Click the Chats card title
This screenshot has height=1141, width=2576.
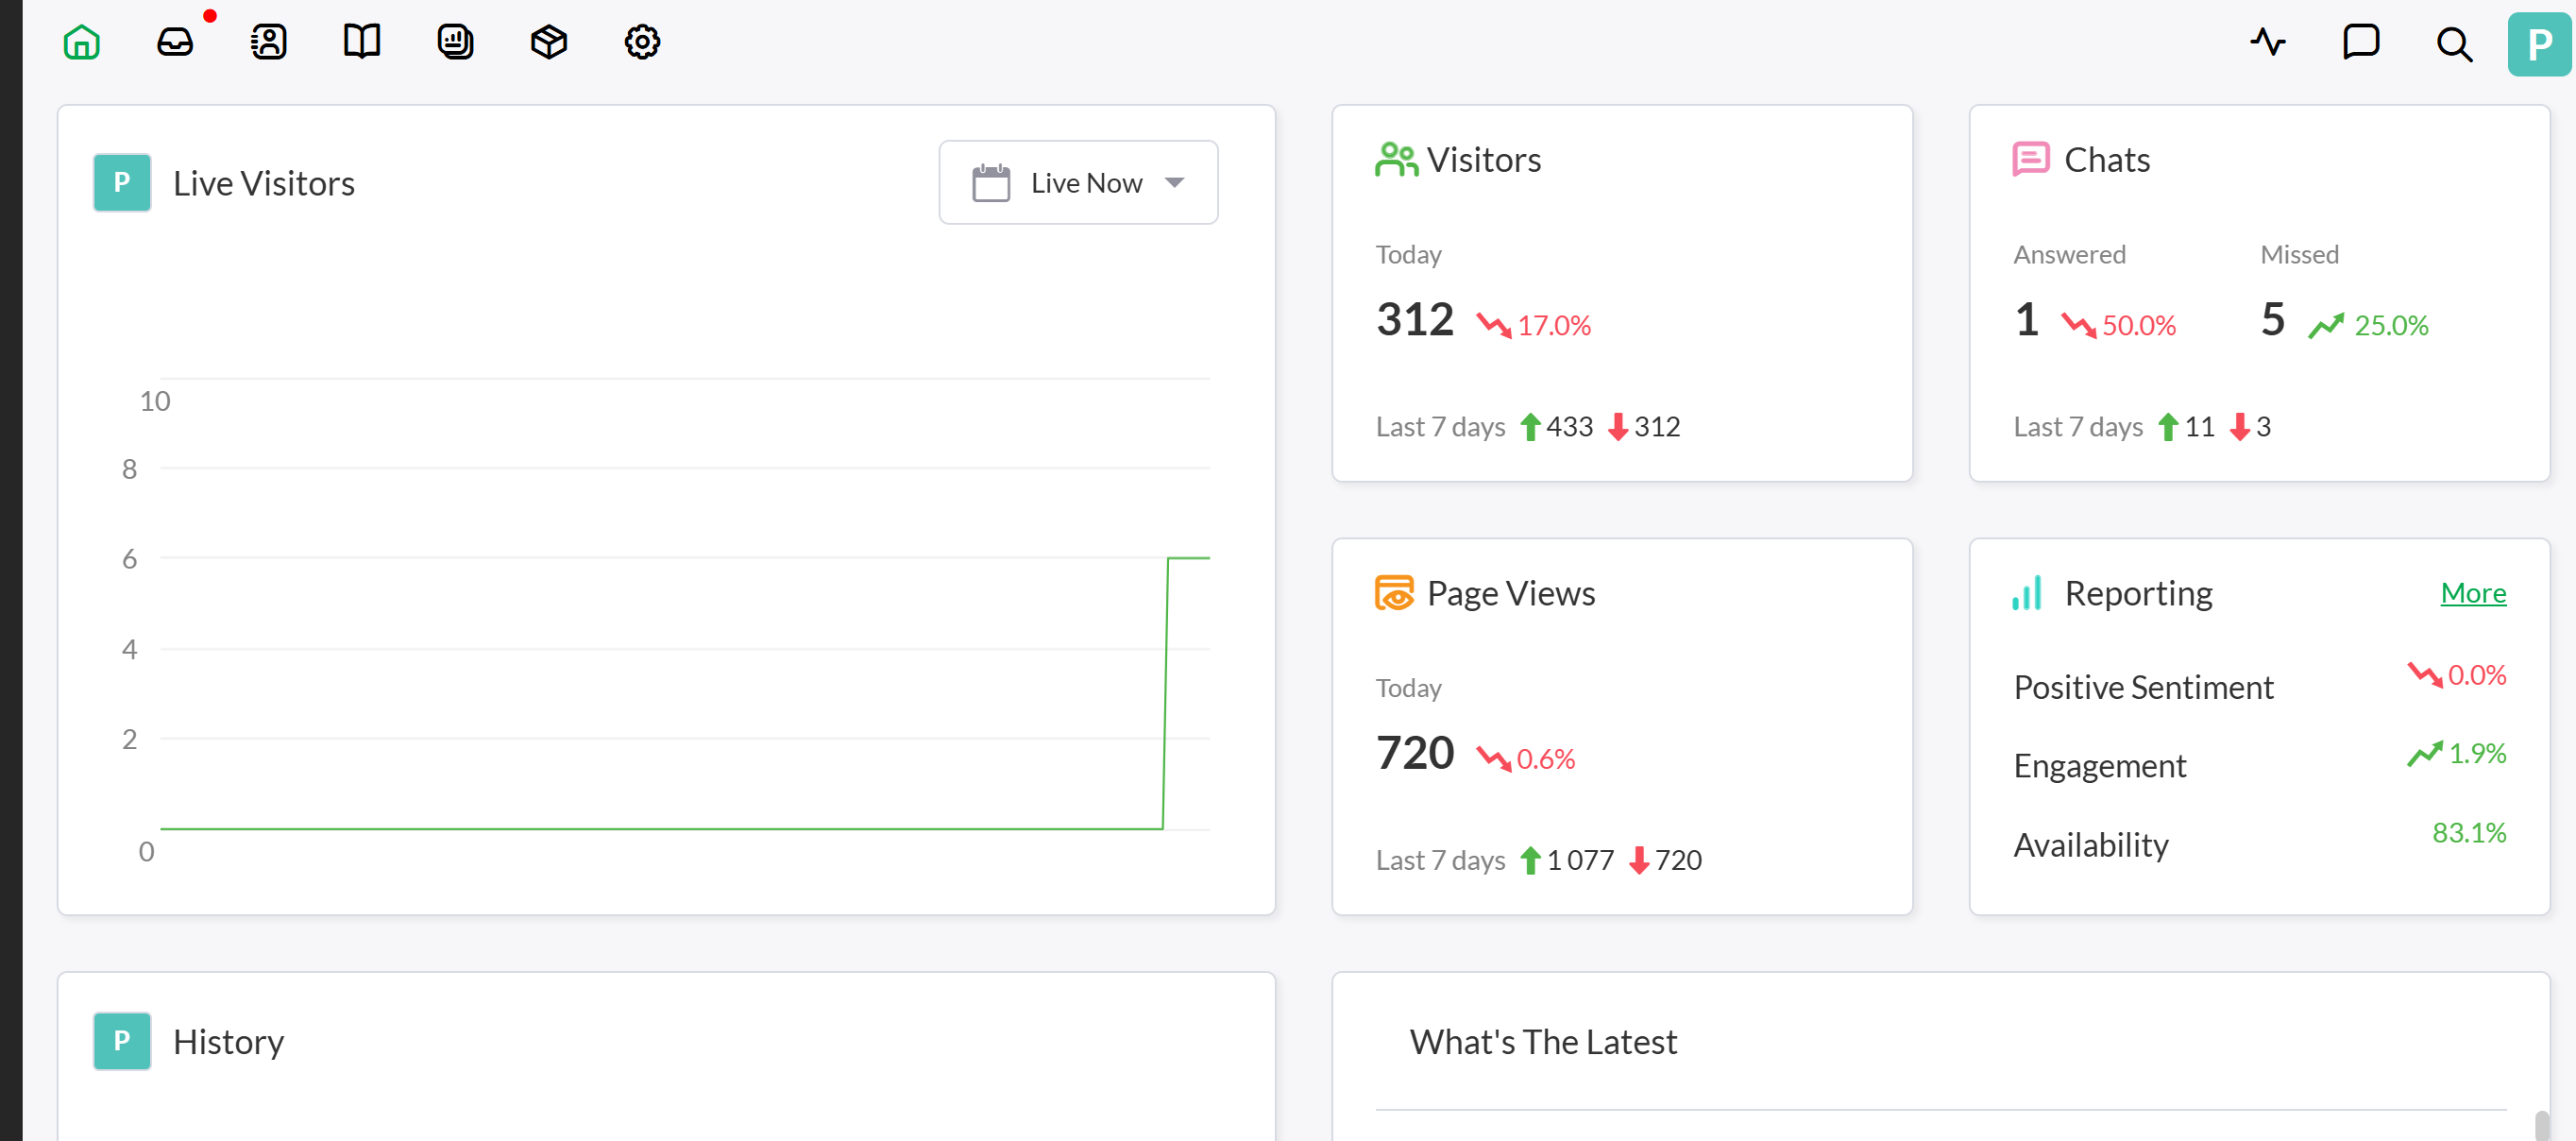click(2107, 160)
